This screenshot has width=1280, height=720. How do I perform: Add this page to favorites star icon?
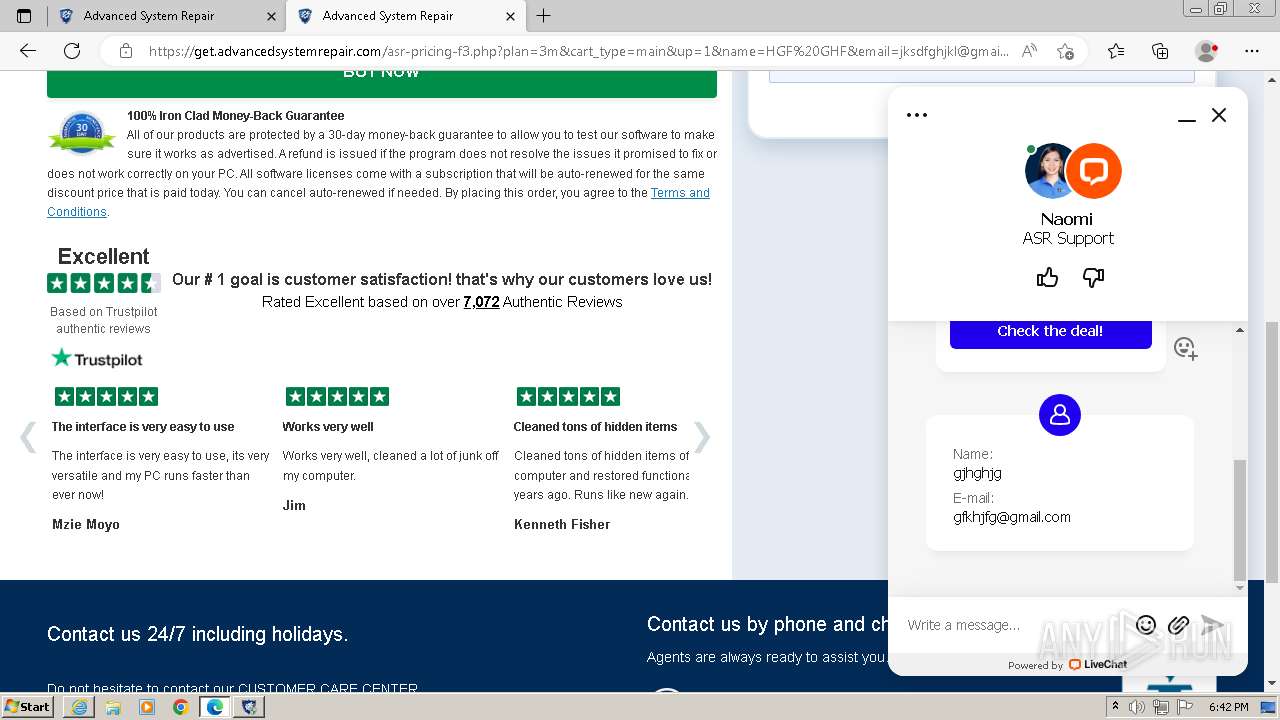1065,51
